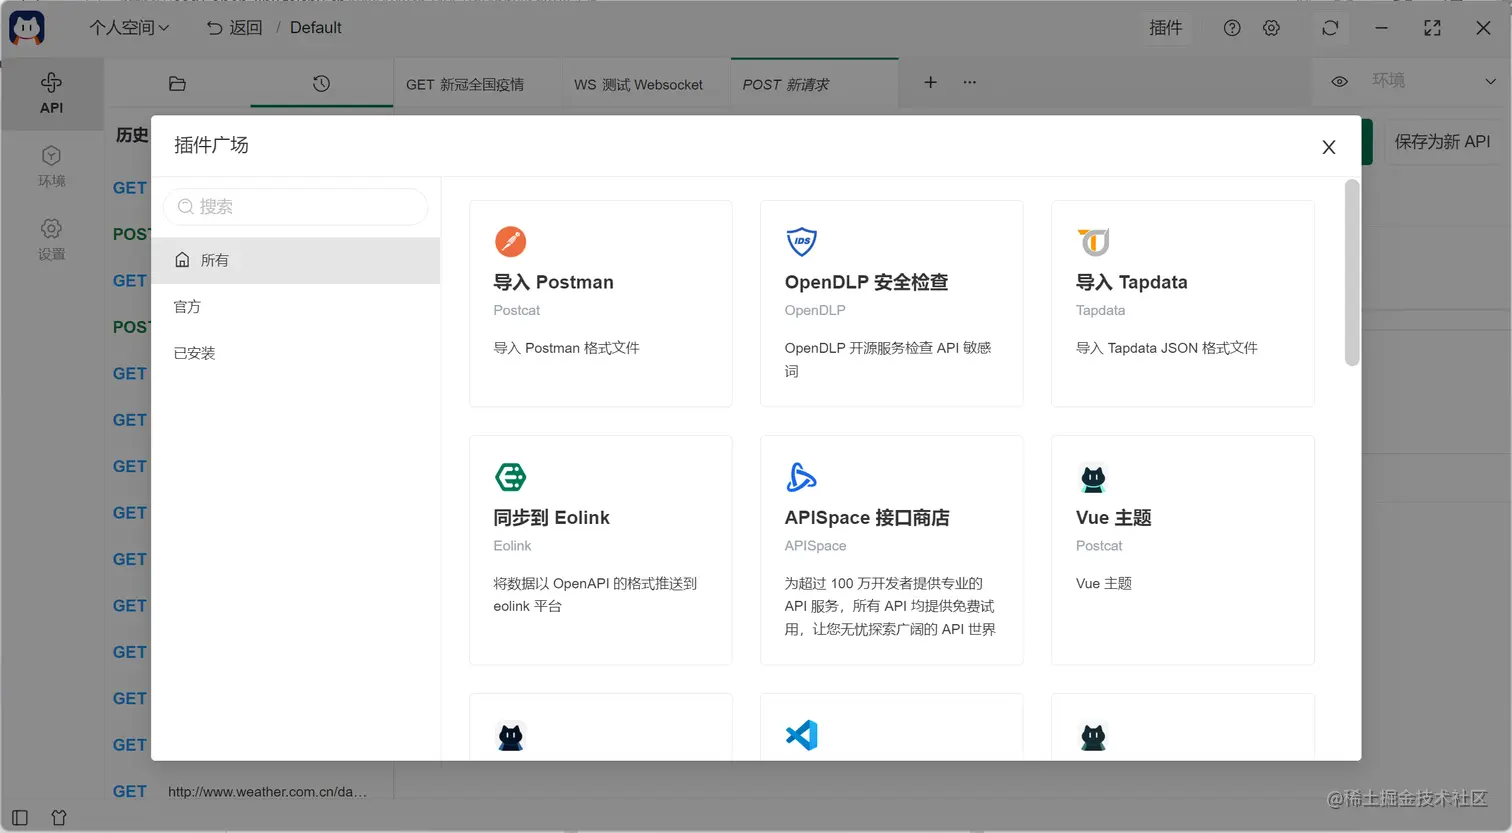The width and height of the screenshot is (1512, 833).
Task: Select the 已安装 plugin category
Action: pyautogui.click(x=296, y=353)
